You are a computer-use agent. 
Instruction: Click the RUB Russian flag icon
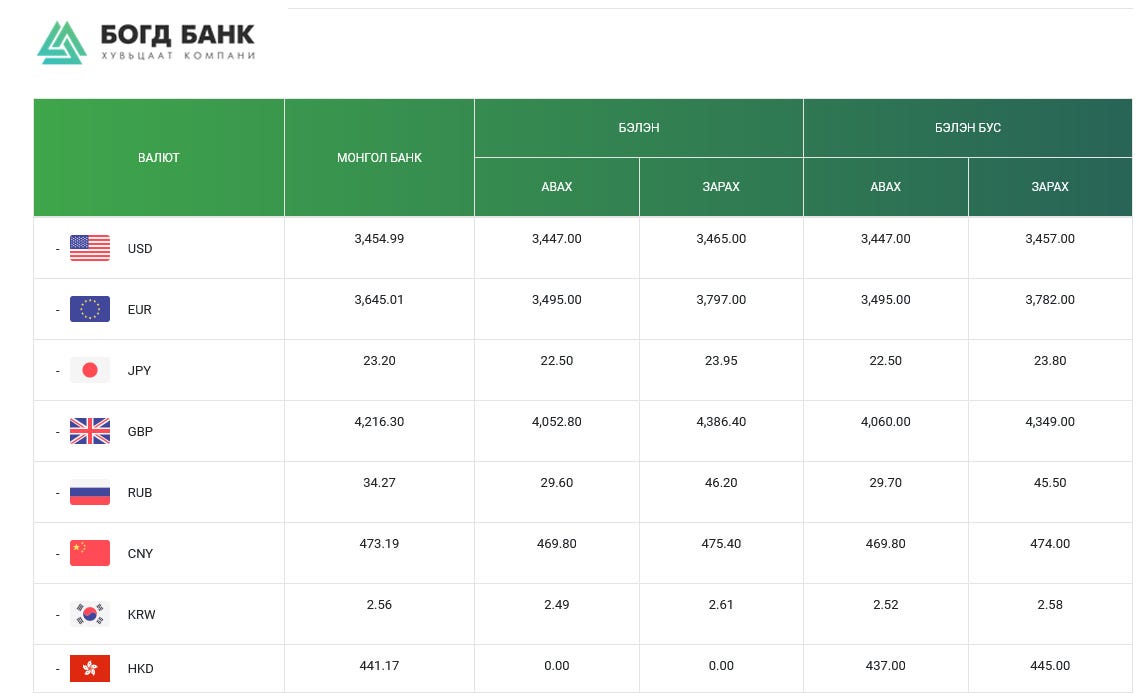point(90,492)
